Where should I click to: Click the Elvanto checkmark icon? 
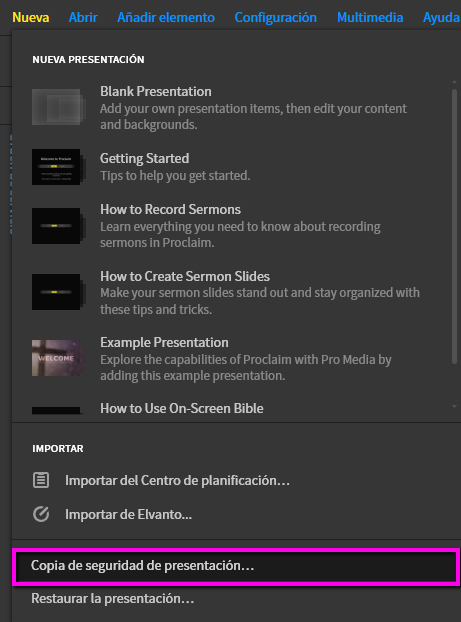[x=41, y=514]
